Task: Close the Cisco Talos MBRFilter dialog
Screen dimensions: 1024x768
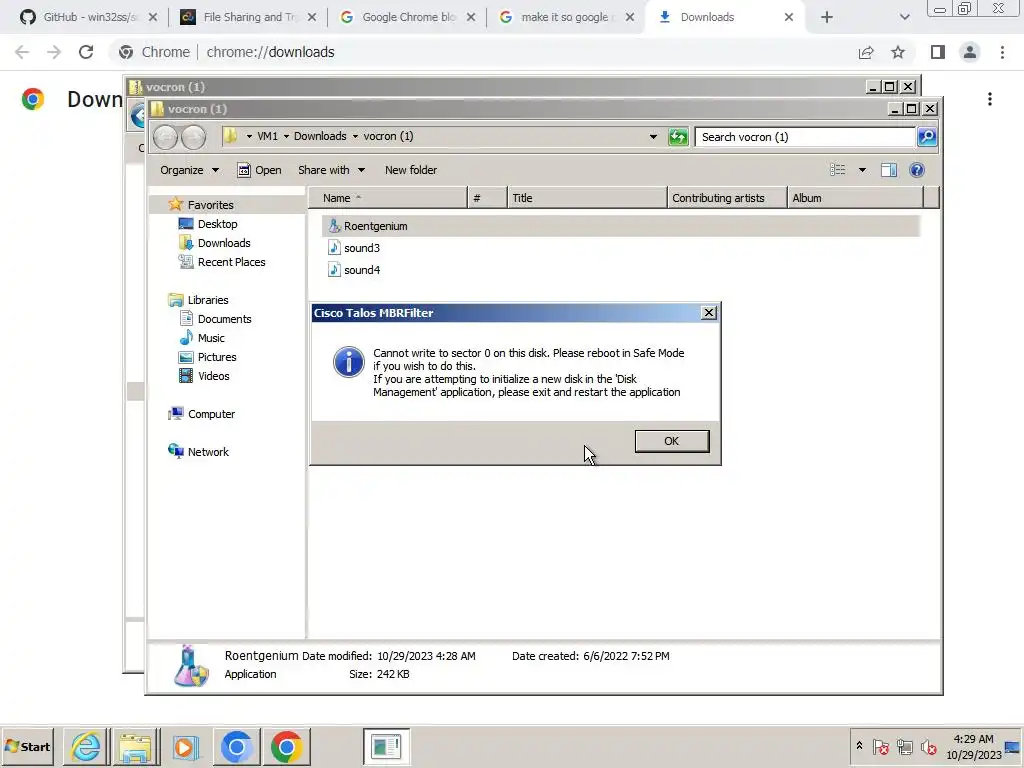Action: (709, 313)
